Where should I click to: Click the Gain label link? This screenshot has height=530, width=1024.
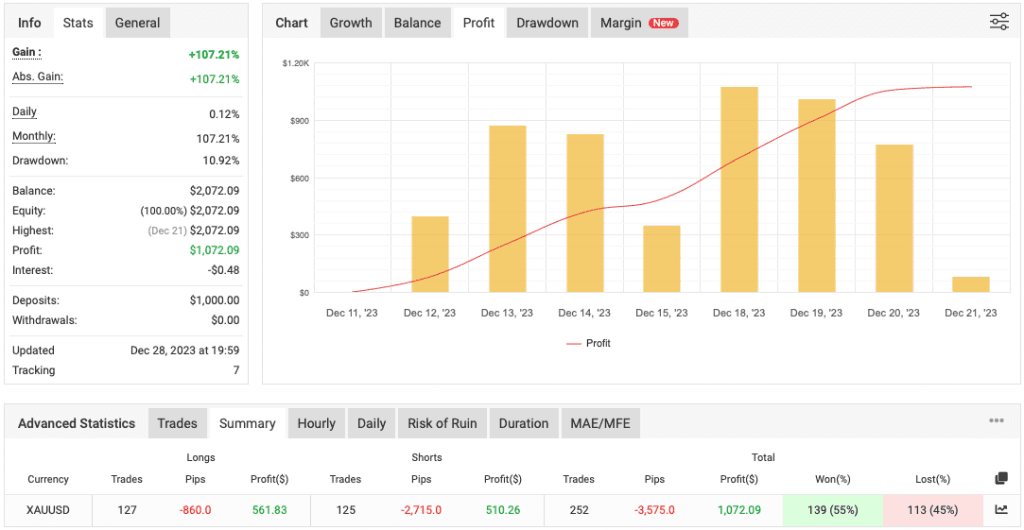pos(27,52)
